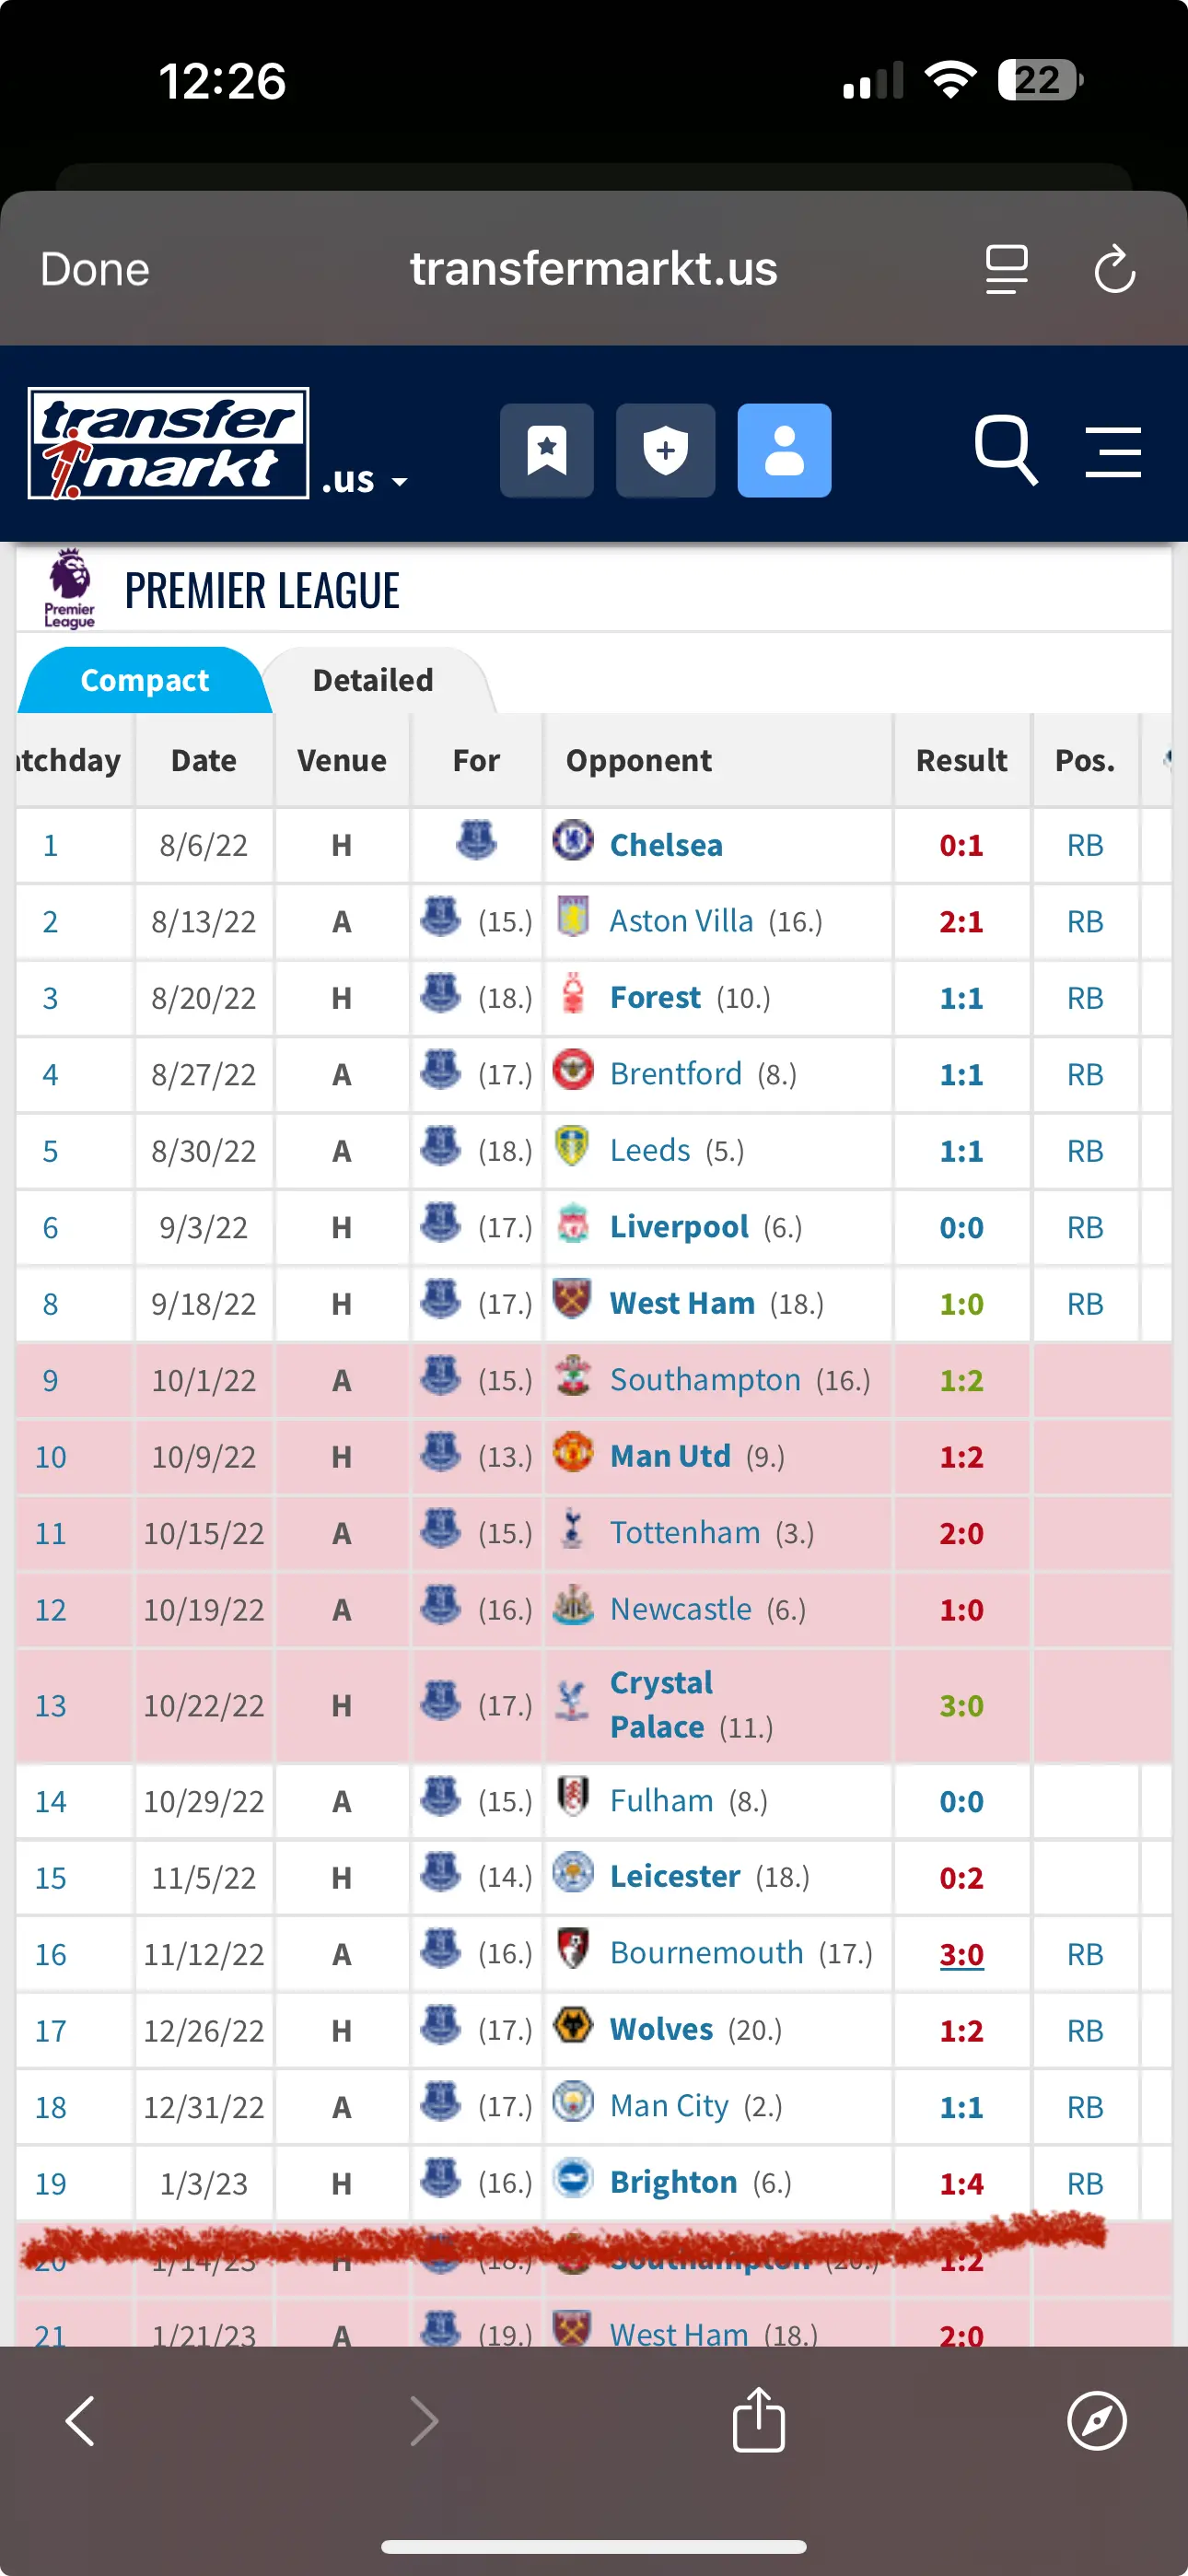Tap the shield plus icon
The height and width of the screenshot is (2576, 1188).
(665, 450)
